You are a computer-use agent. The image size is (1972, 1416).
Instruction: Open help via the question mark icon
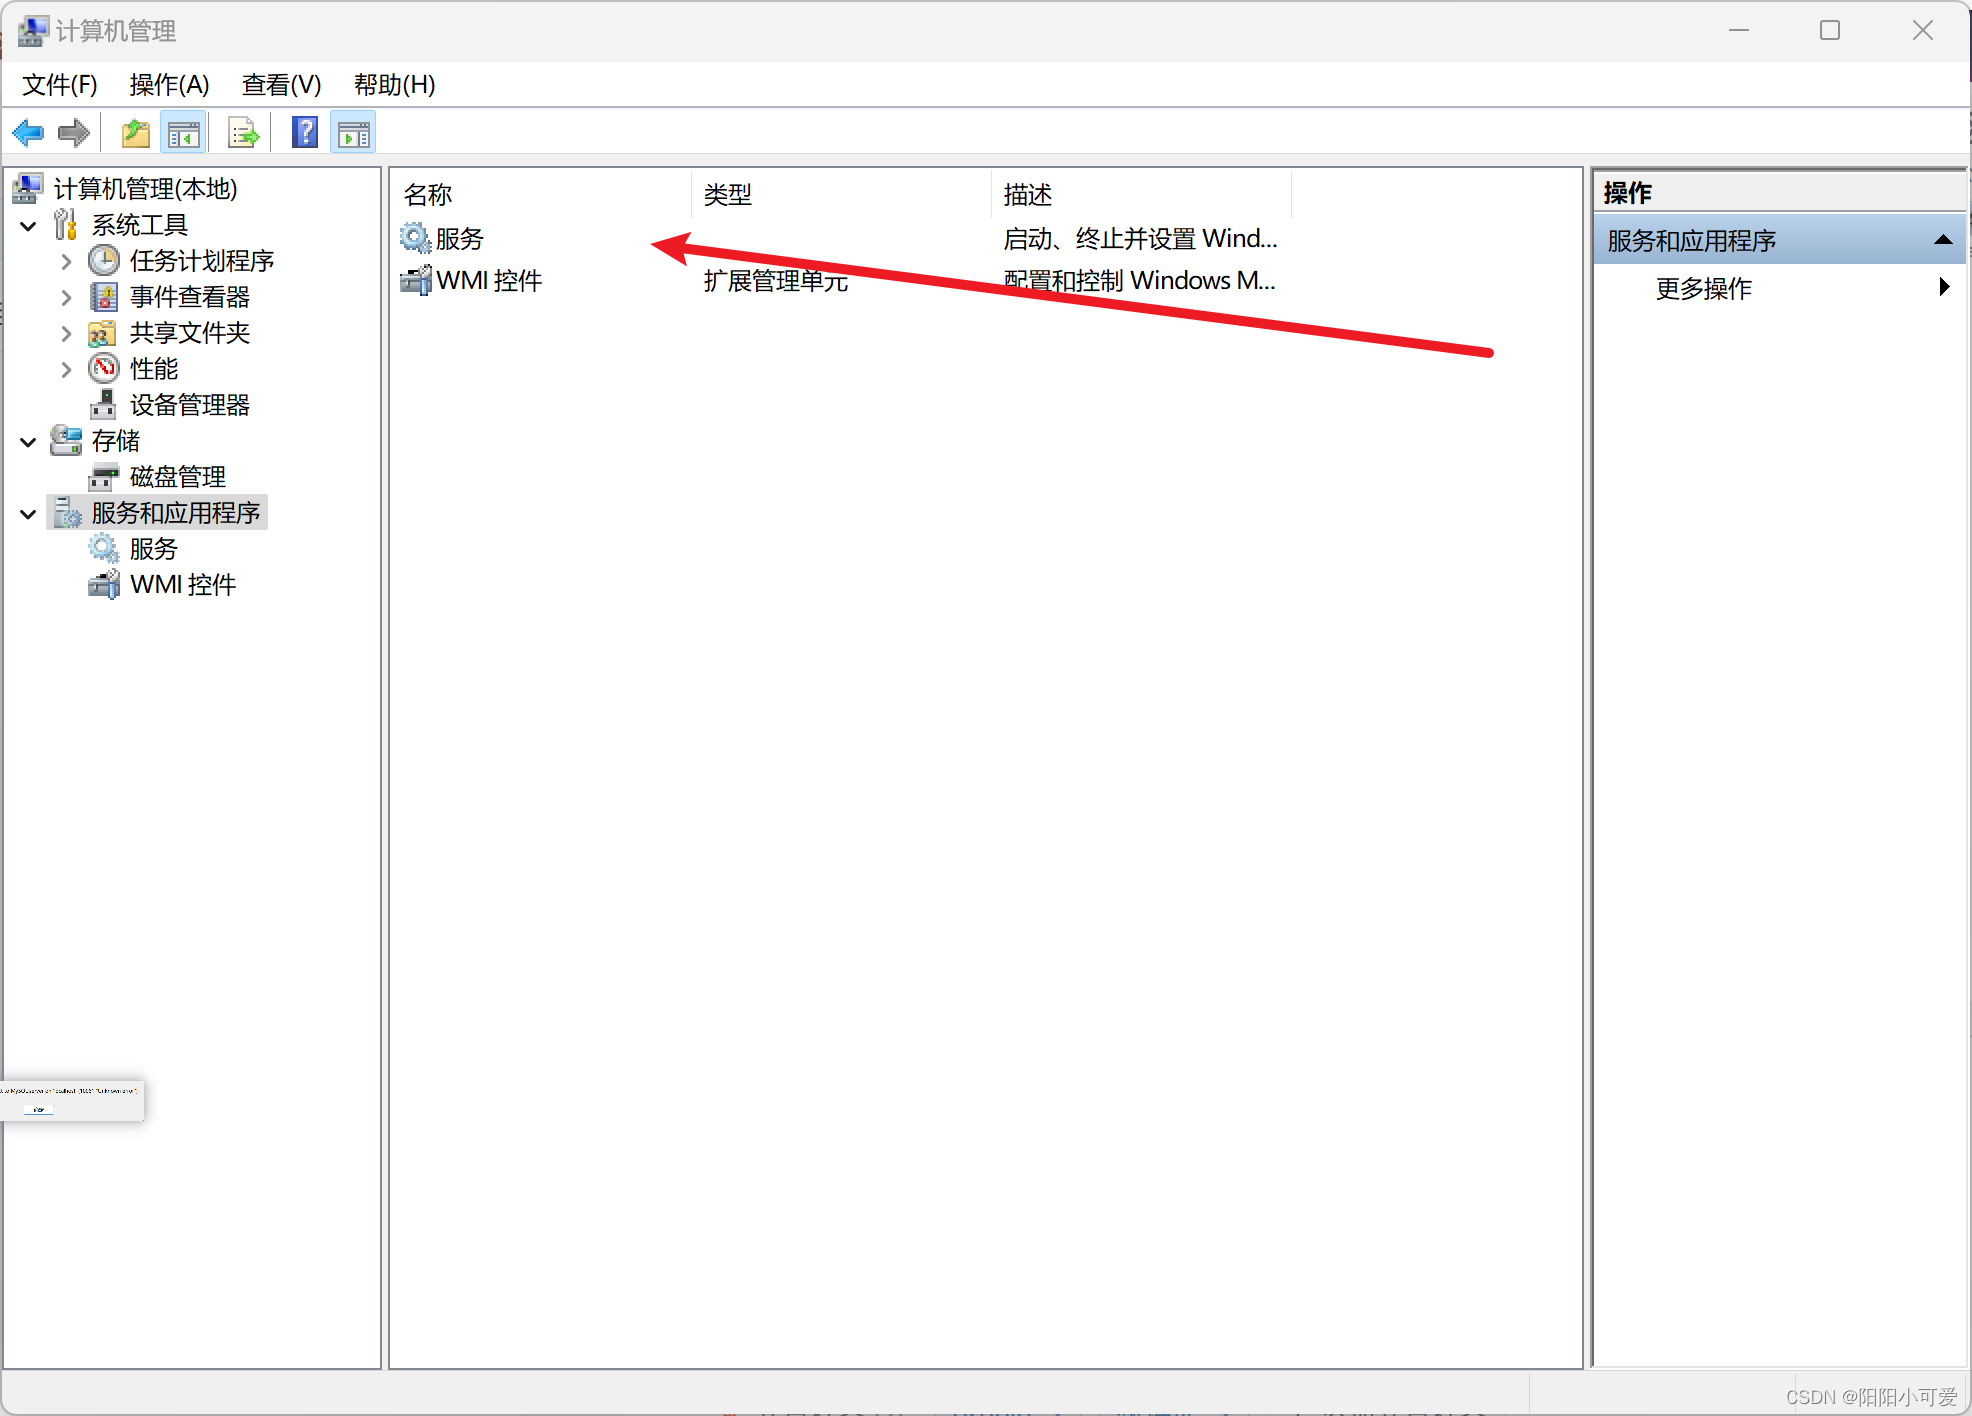click(x=304, y=132)
